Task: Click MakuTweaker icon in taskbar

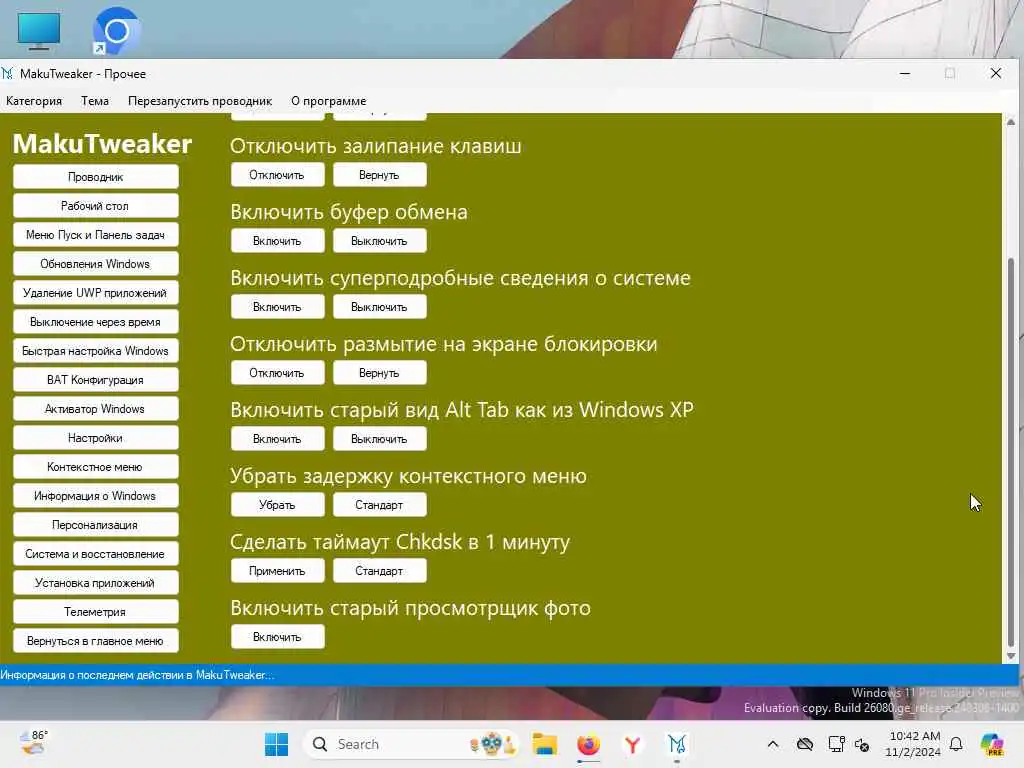Action: click(677, 744)
